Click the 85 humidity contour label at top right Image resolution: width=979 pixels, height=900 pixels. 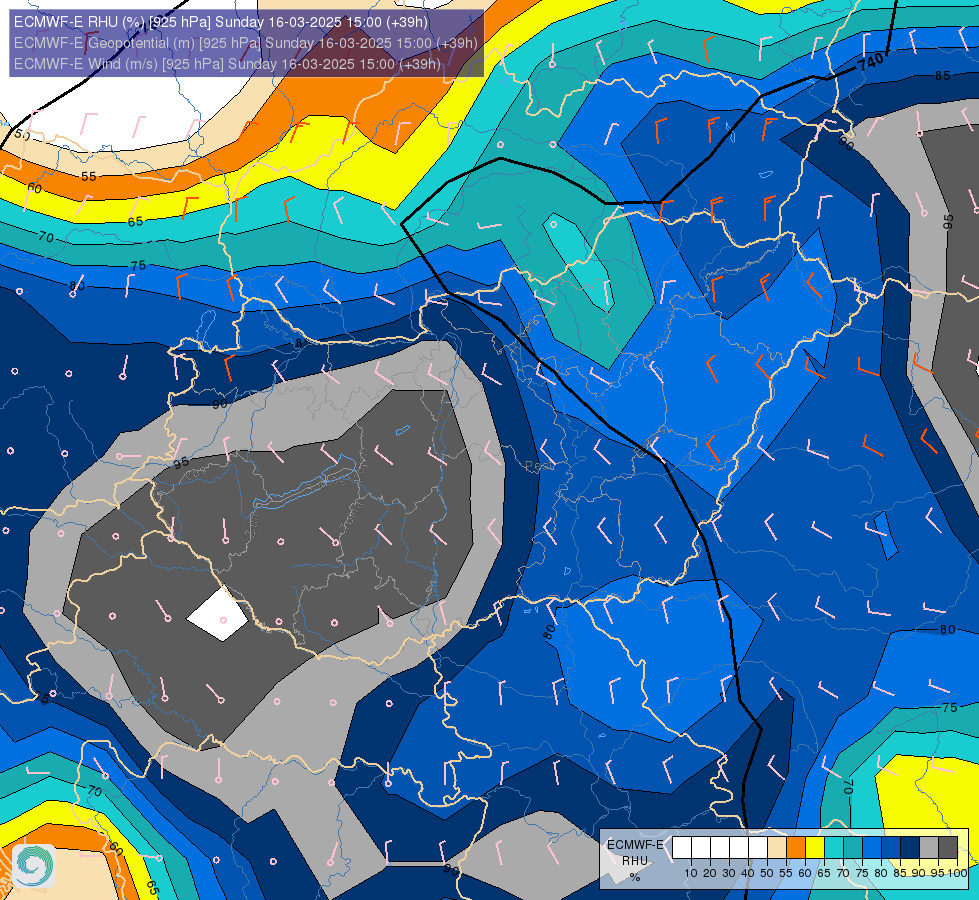pyautogui.click(x=942, y=76)
